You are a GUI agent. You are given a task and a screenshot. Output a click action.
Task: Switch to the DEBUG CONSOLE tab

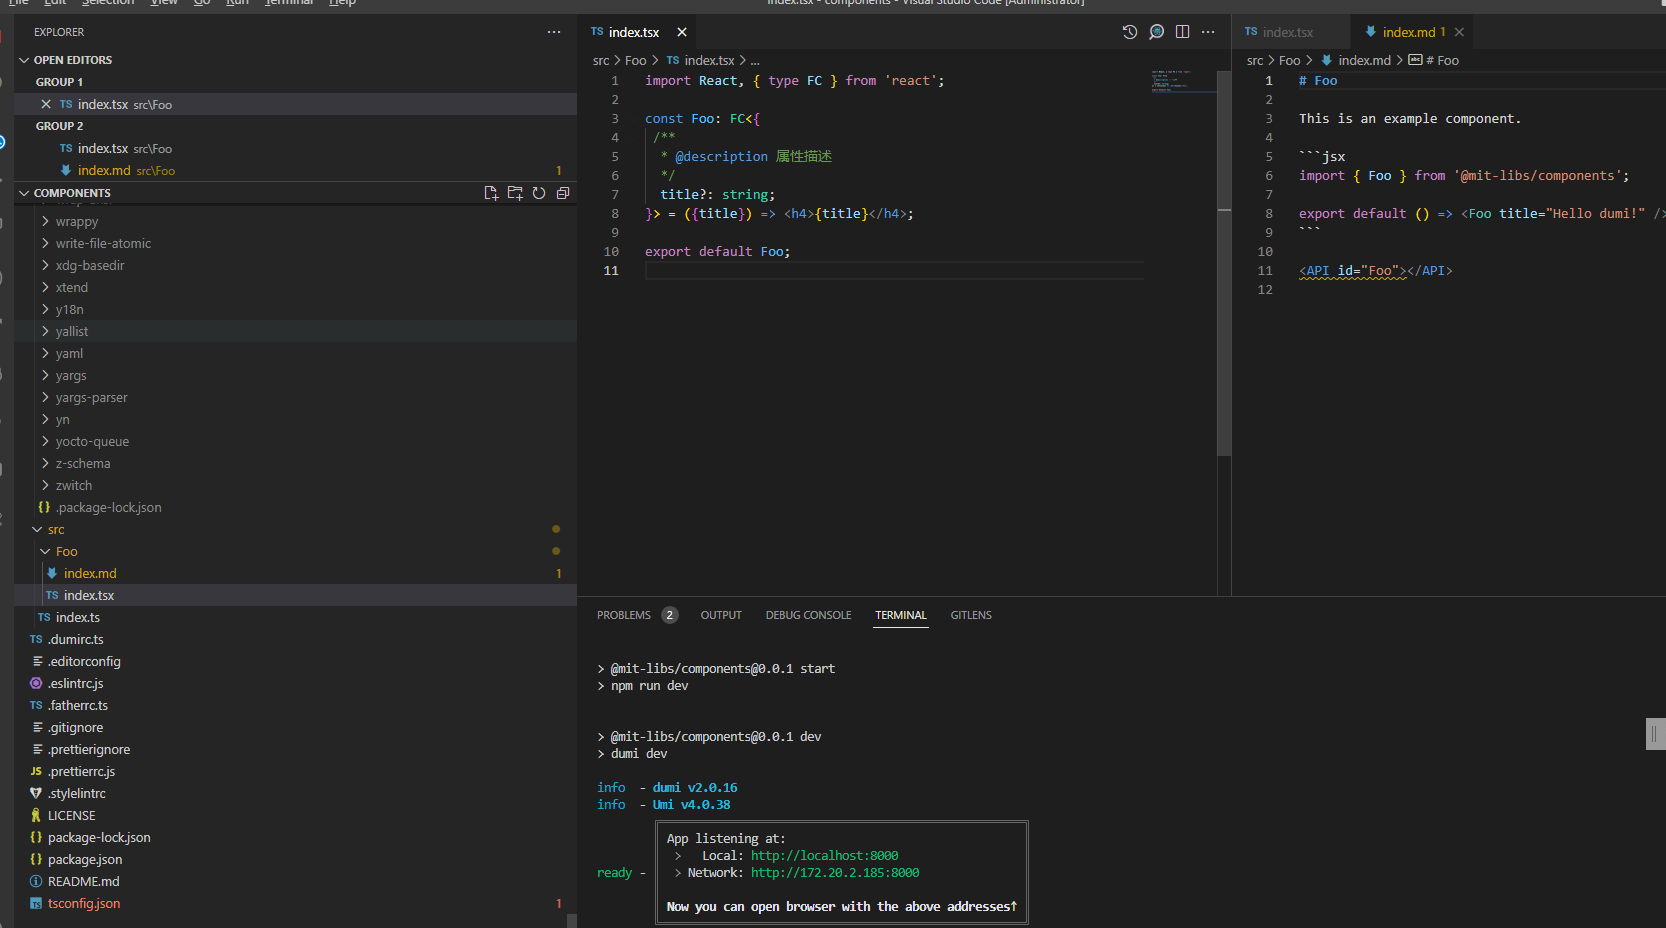(x=808, y=615)
